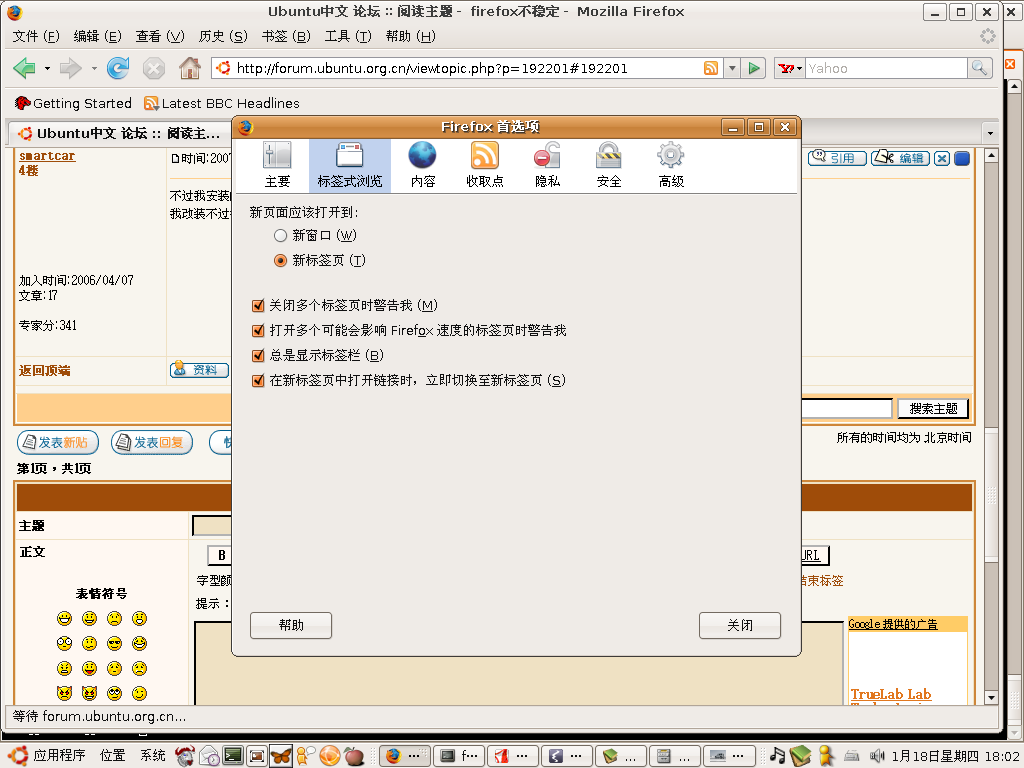Click the page scrollbar down arrow
The width and height of the screenshot is (1024, 768).
(991, 697)
